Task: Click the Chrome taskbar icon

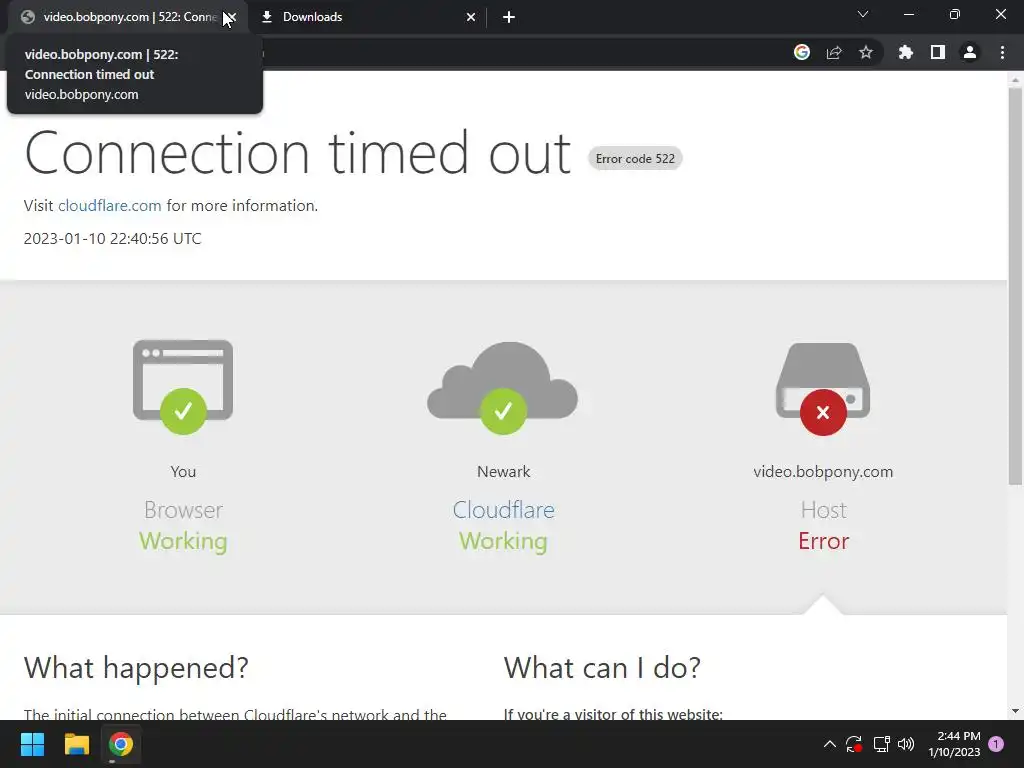Action: pyautogui.click(x=121, y=744)
